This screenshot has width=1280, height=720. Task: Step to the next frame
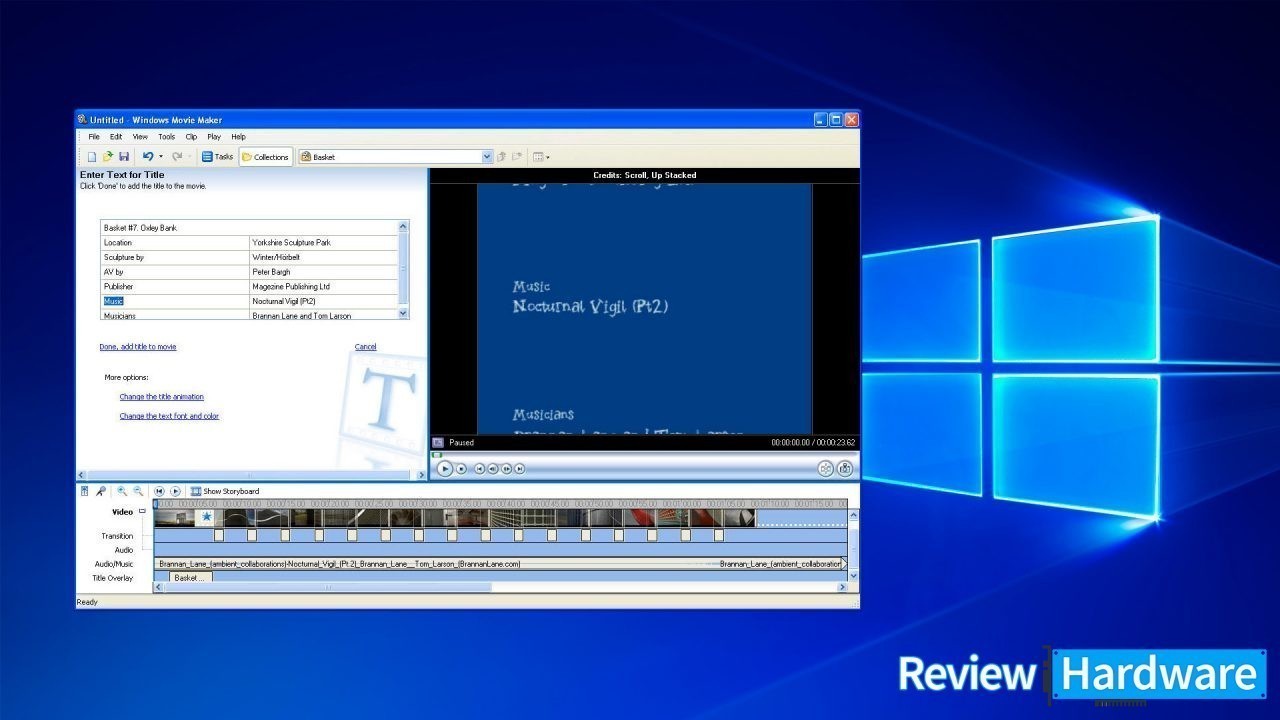tap(507, 468)
